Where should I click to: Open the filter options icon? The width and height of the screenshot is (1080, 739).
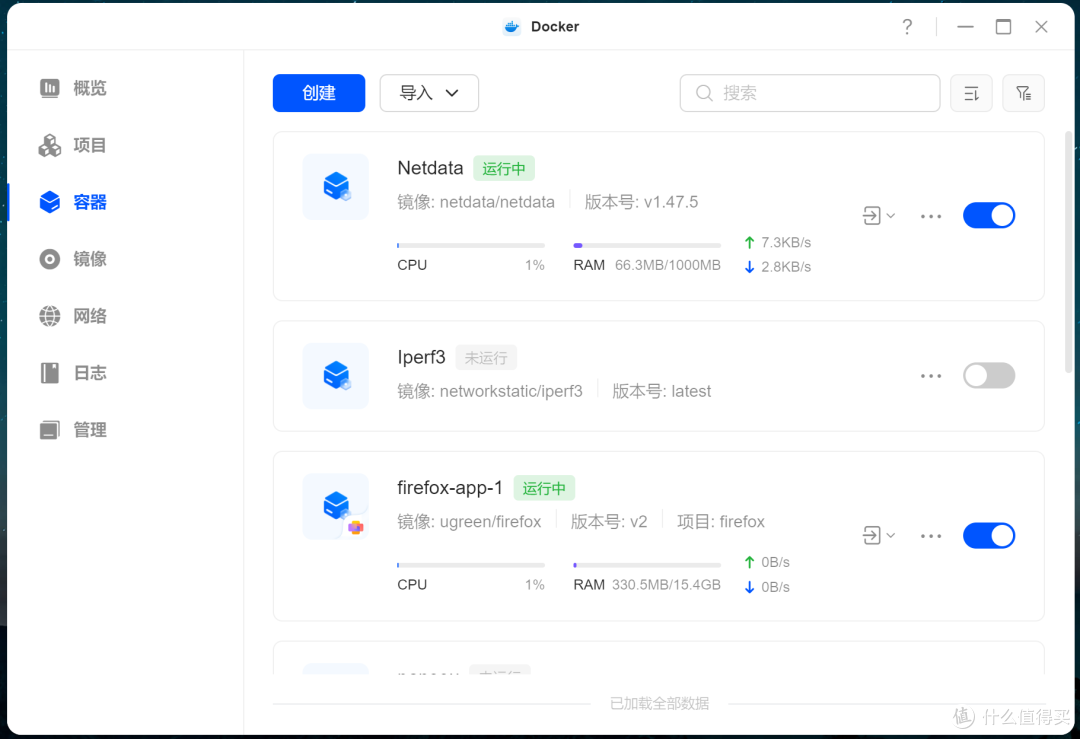tap(1024, 93)
